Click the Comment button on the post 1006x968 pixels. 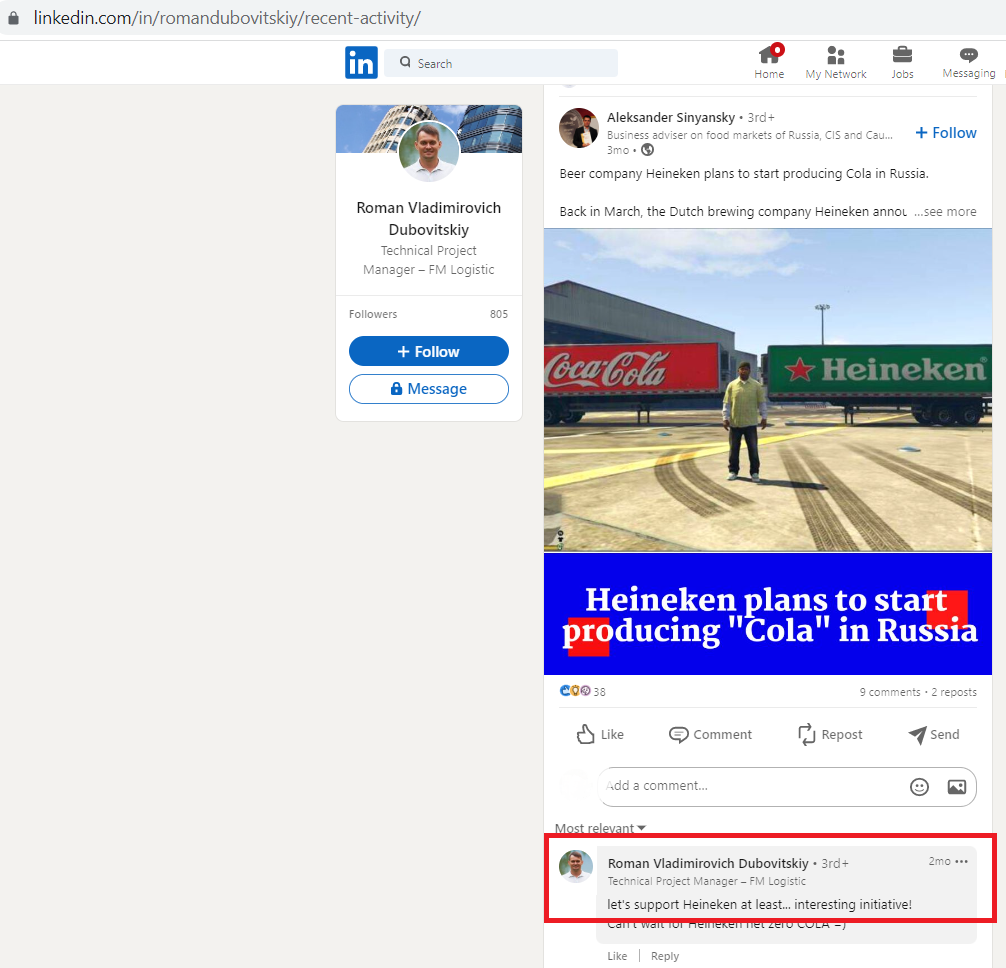point(710,734)
